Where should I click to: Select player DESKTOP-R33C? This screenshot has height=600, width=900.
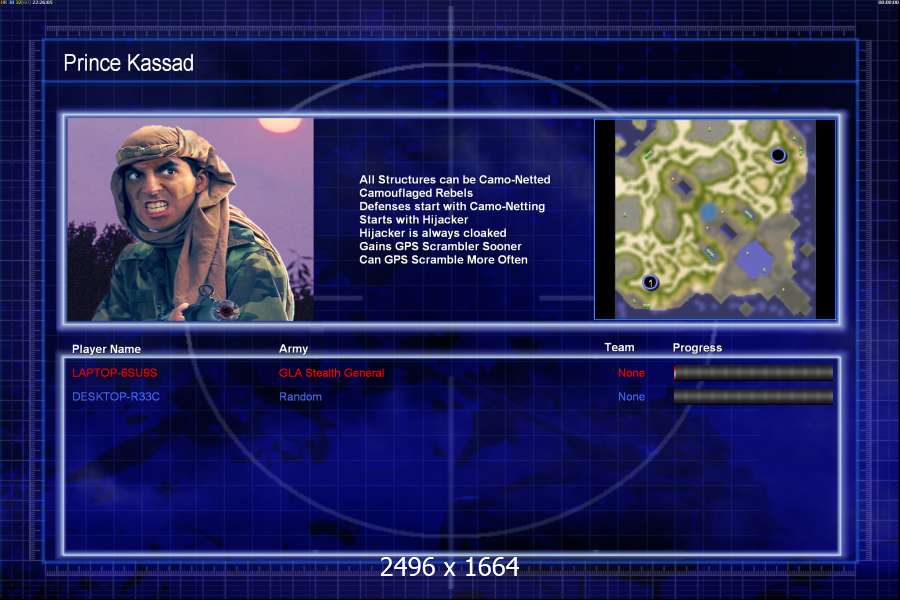(115, 396)
